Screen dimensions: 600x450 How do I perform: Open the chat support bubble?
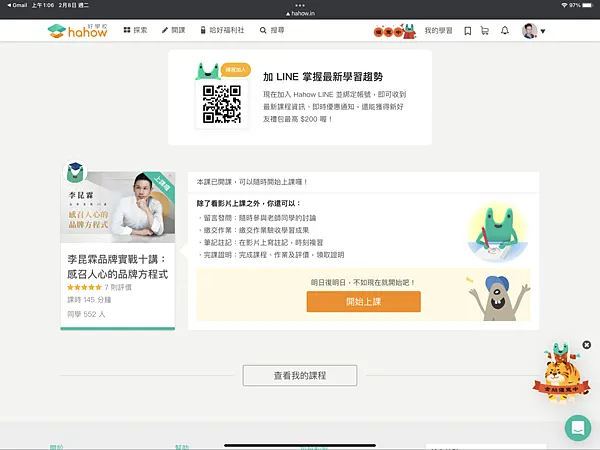pos(578,427)
